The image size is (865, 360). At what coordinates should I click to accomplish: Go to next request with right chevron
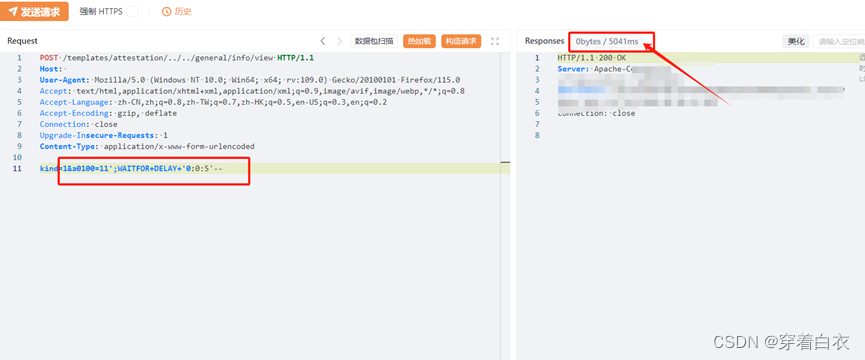[x=339, y=41]
